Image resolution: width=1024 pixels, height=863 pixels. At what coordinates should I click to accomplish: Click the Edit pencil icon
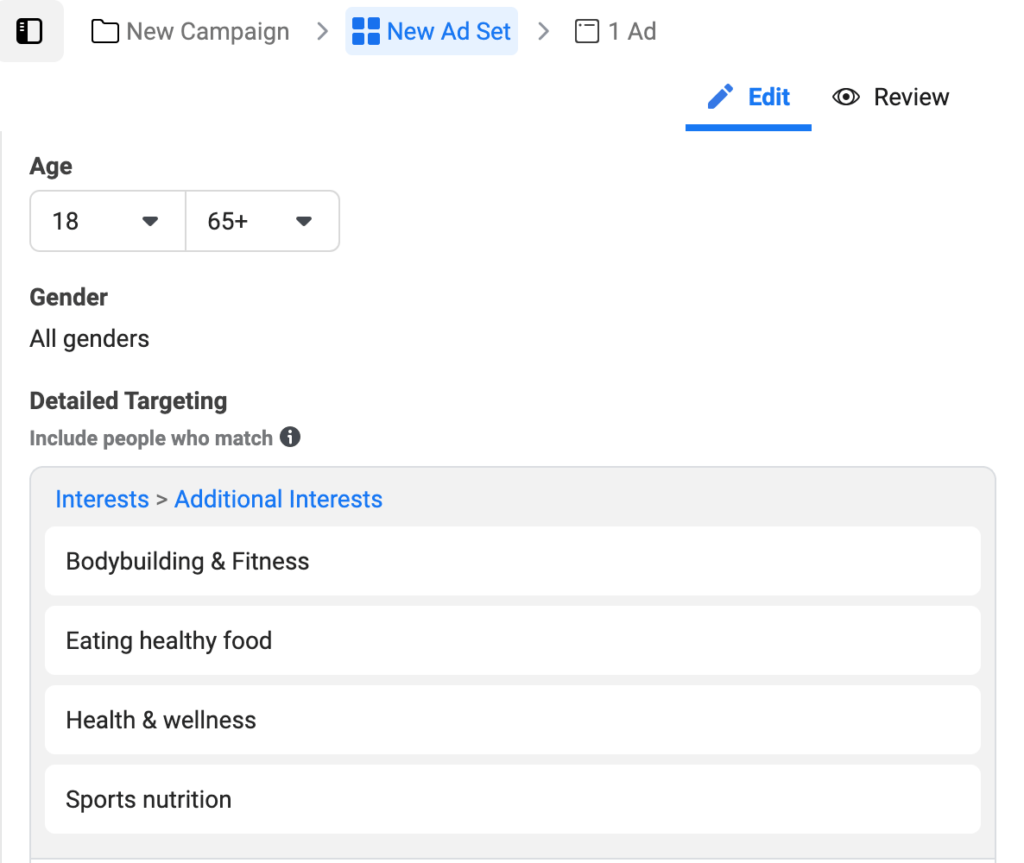[720, 97]
